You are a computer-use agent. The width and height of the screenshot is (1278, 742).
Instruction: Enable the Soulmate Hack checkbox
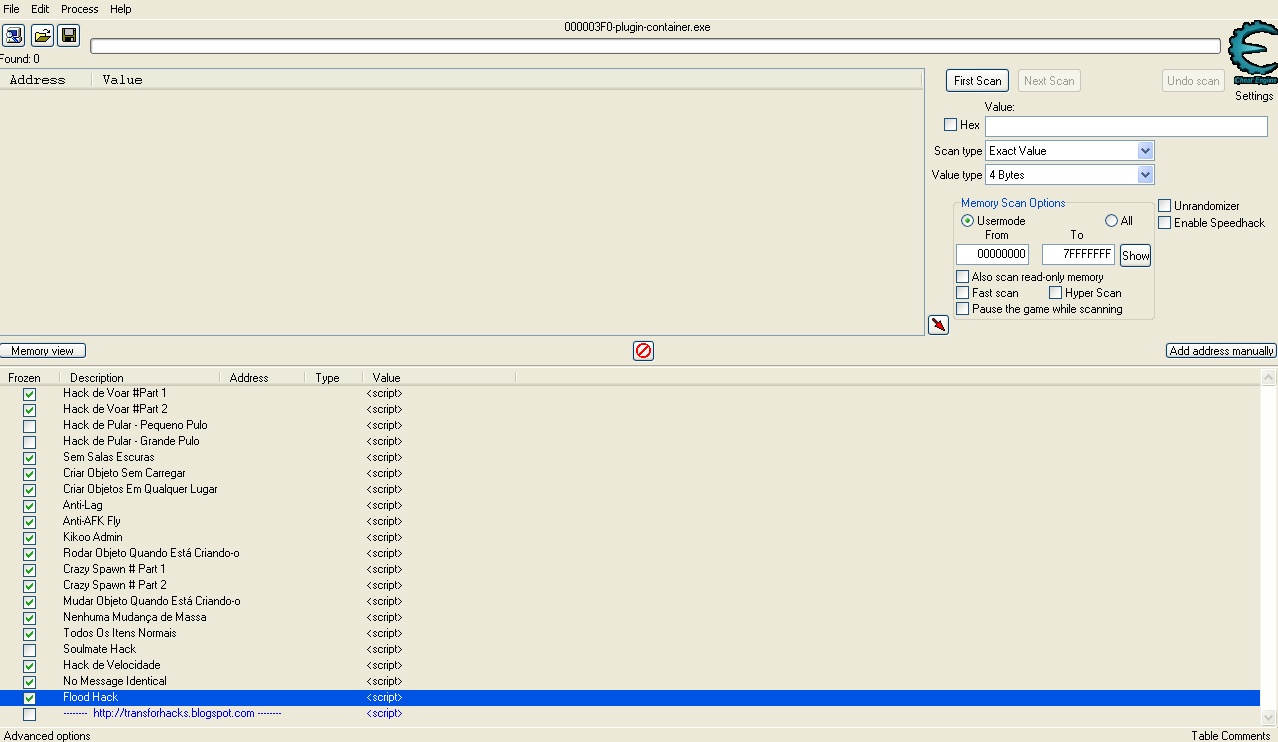click(x=29, y=650)
